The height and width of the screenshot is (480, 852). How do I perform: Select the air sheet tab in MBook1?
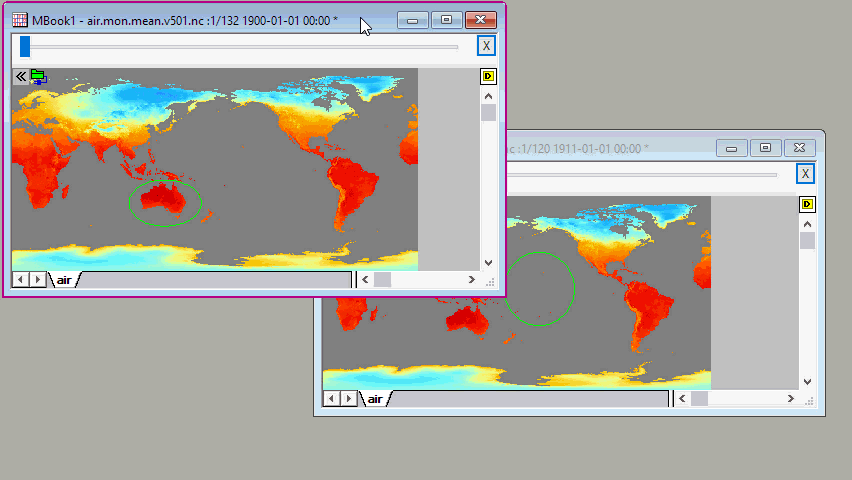65,280
